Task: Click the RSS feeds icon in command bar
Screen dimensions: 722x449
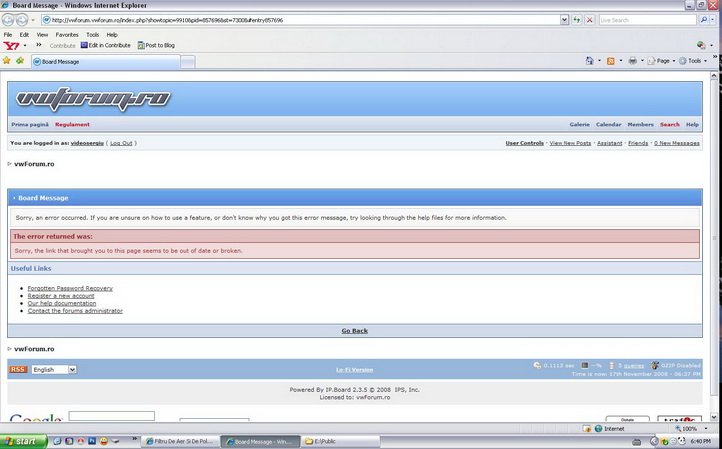Action: 611,61
